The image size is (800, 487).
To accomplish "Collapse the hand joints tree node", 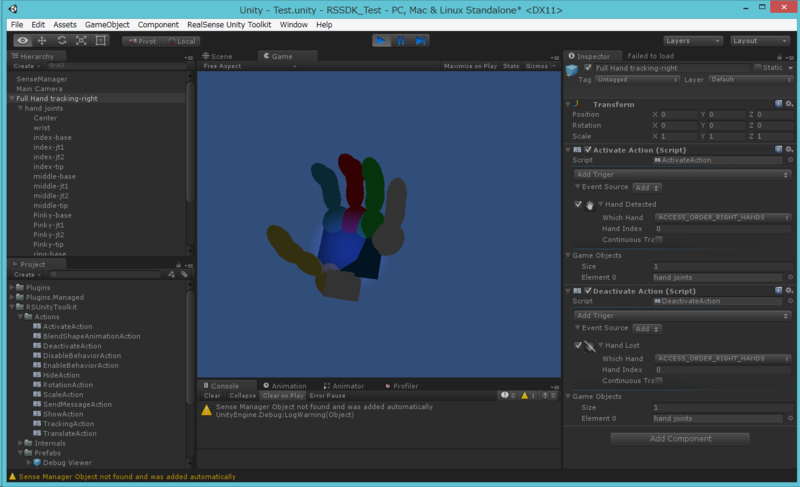I will coord(20,108).
